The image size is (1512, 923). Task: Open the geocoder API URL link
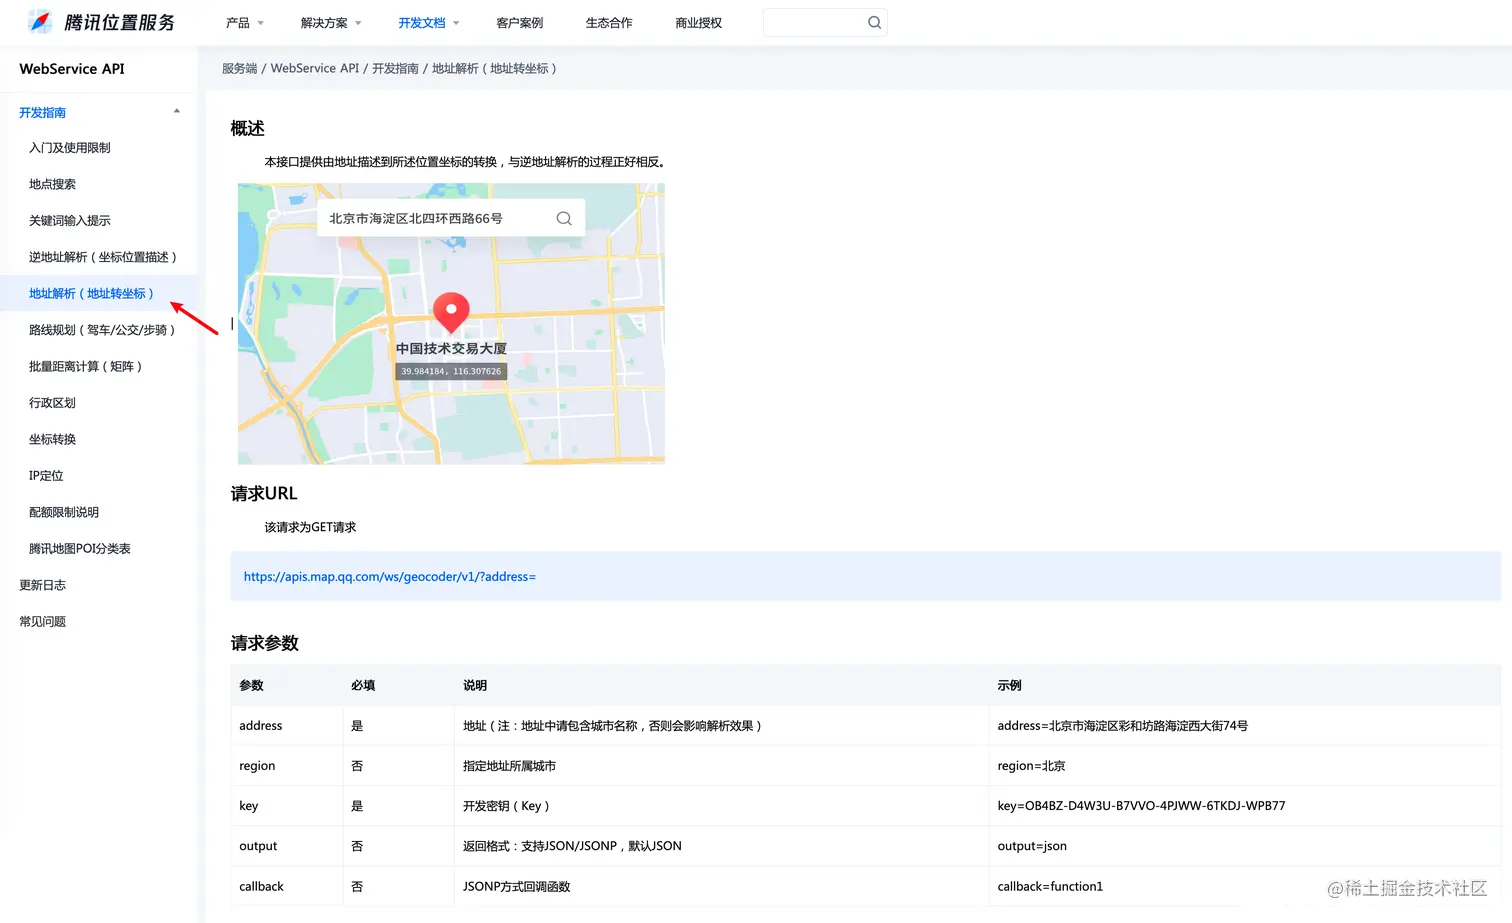(390, 576)
